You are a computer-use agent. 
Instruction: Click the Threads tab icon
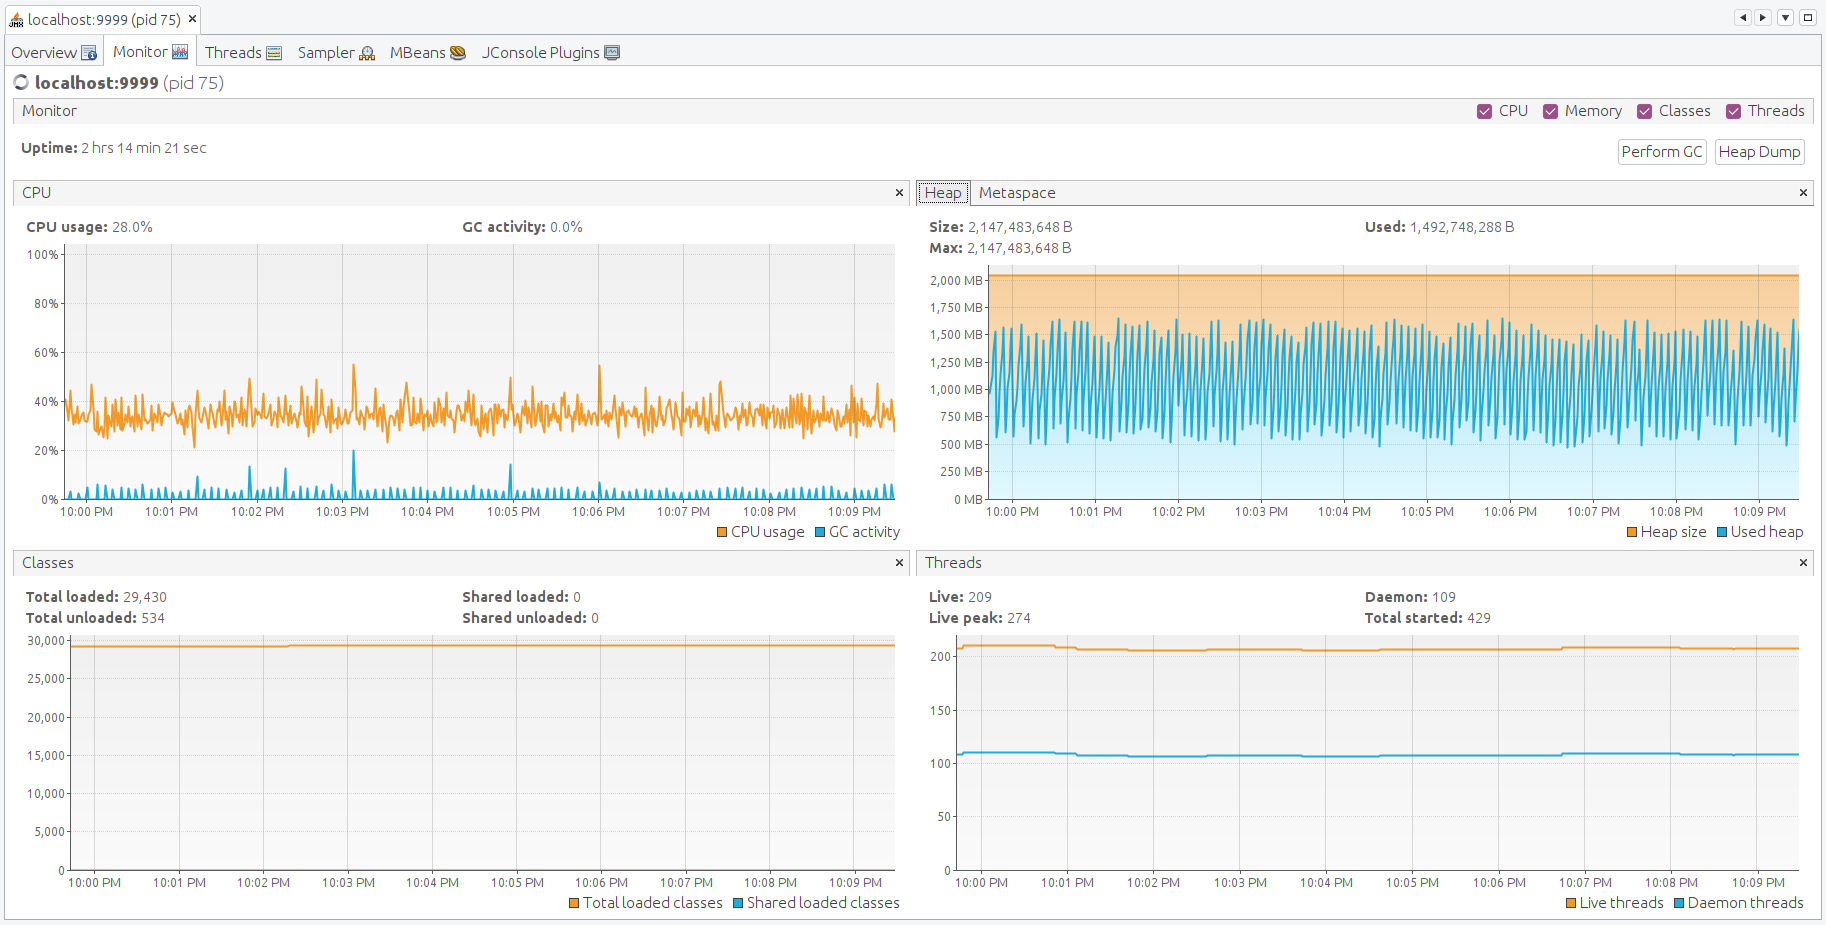274,53
